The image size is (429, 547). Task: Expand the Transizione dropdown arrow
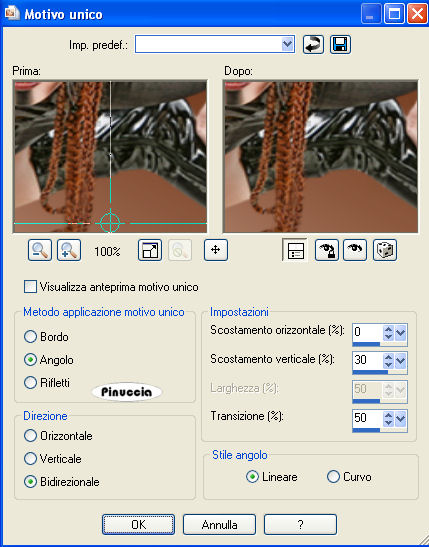400,419
